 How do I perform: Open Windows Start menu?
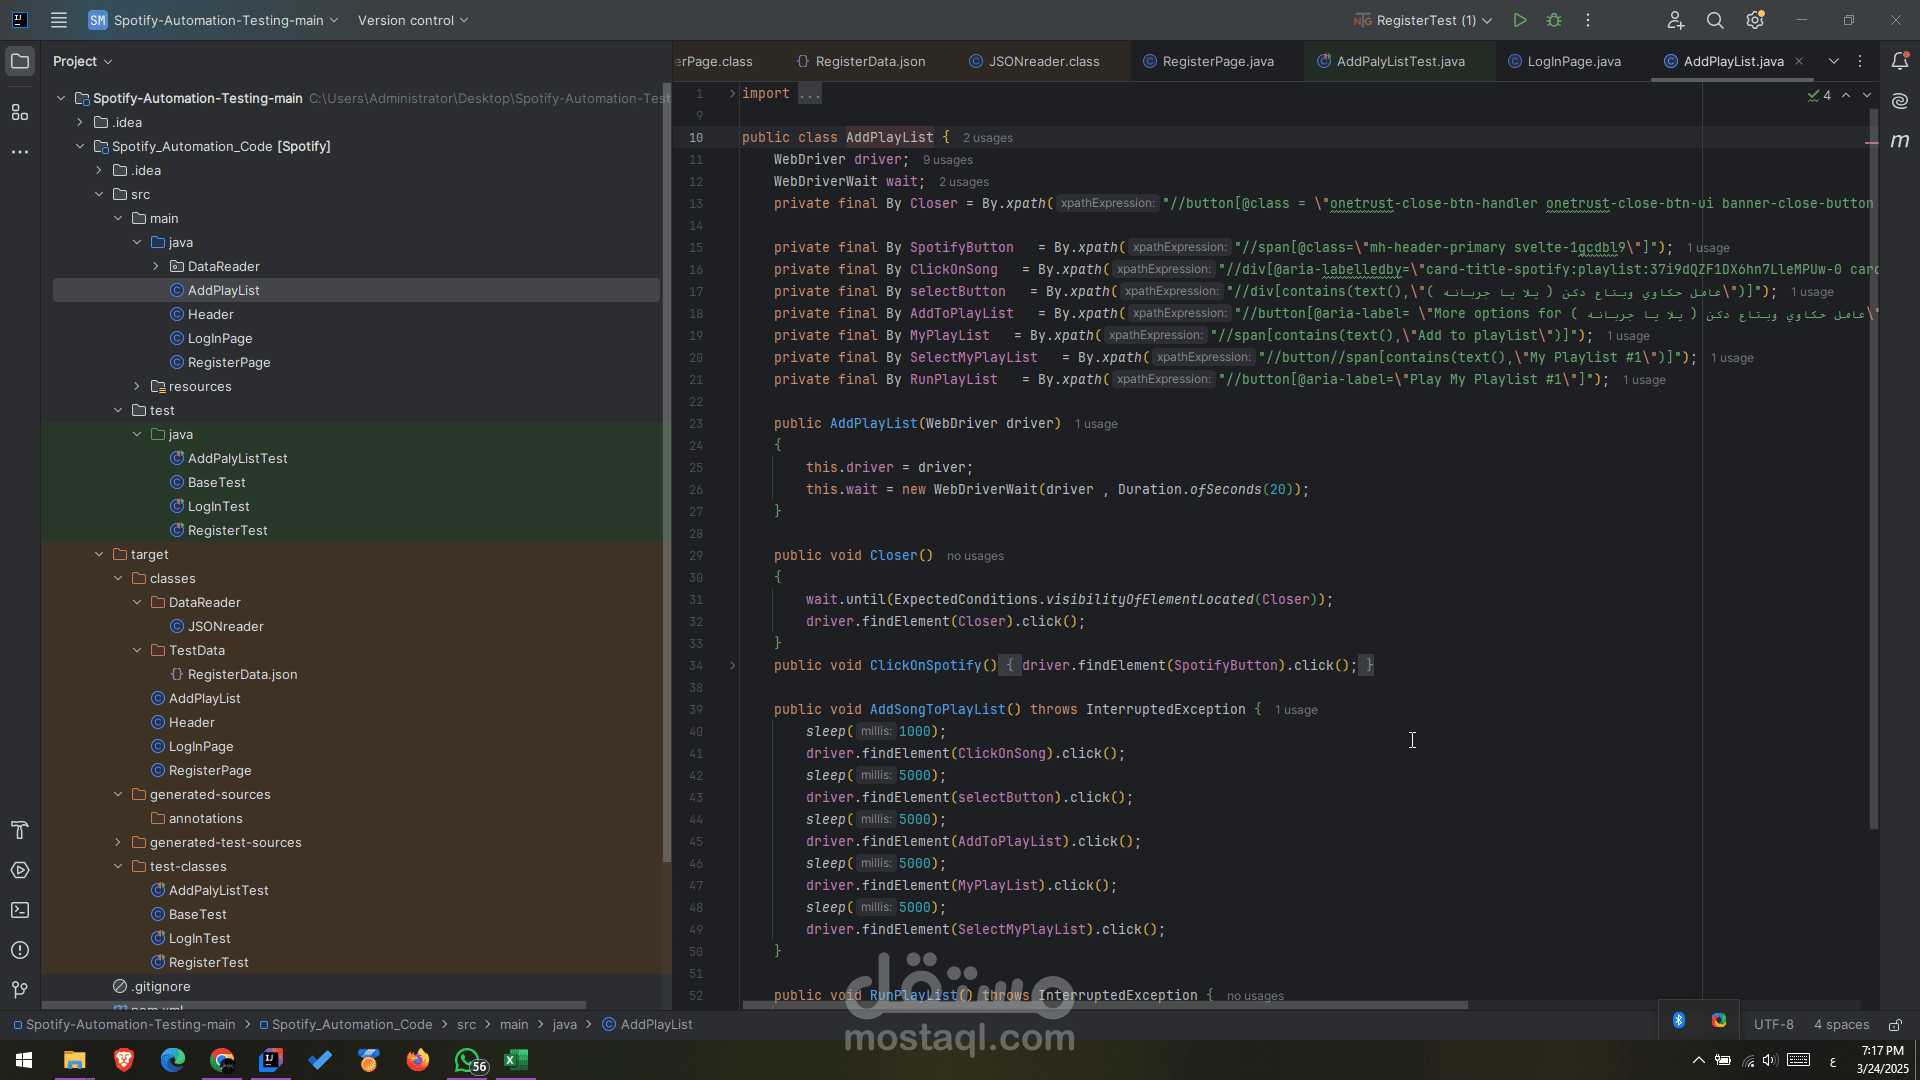click(x=24, y=1060)
